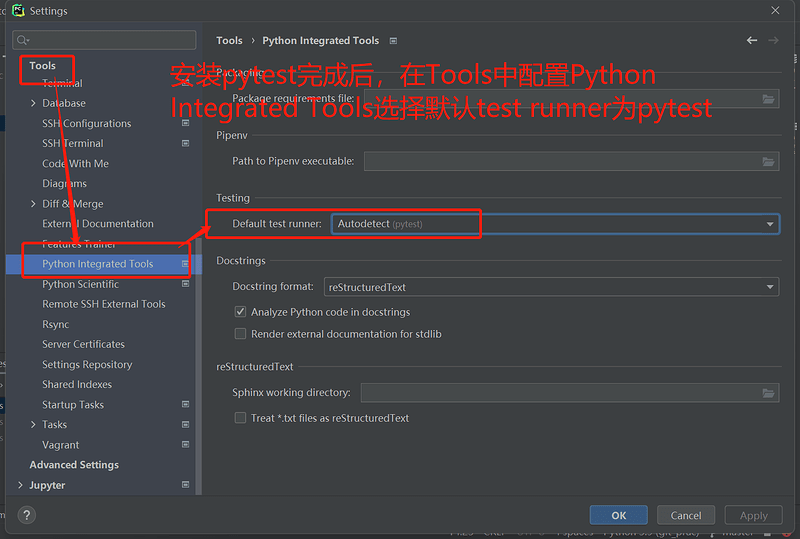Click project icon beside Python Integrated Tools
This screenshot has height=539, width=800.
pos(186,264)
